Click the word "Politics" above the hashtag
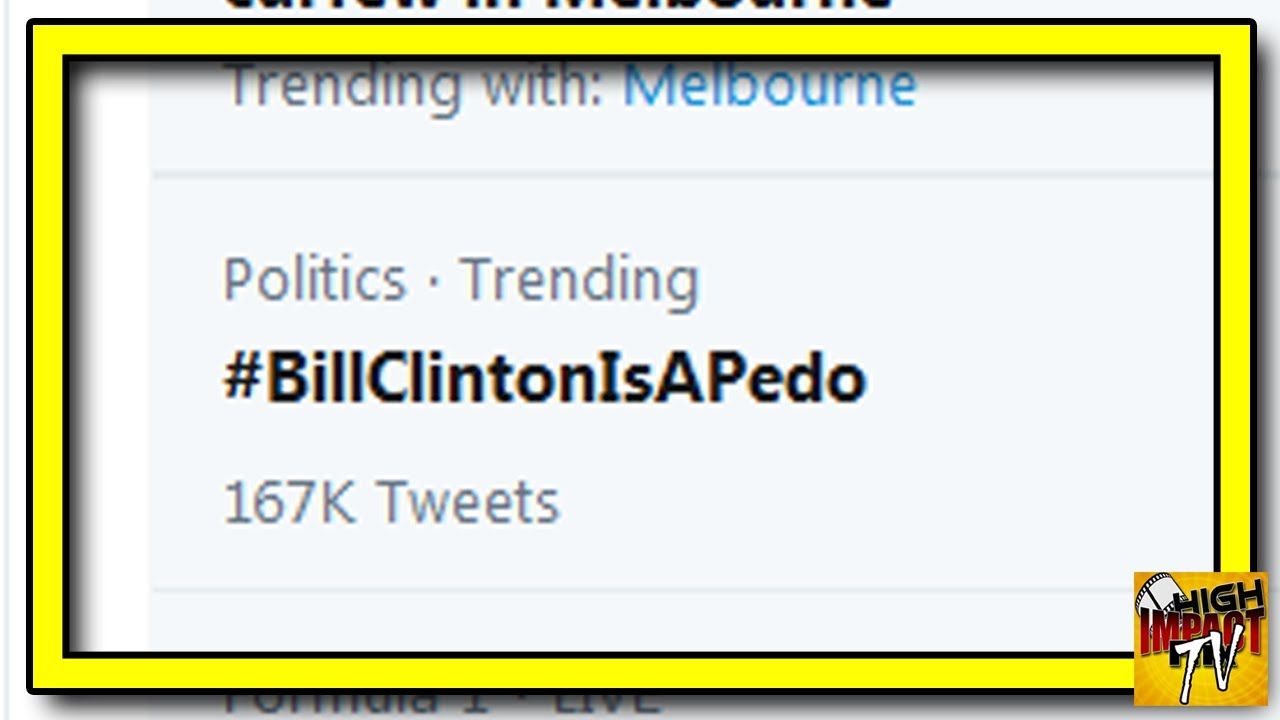The height and width of the screenshot is (720, 1280). 314,279
